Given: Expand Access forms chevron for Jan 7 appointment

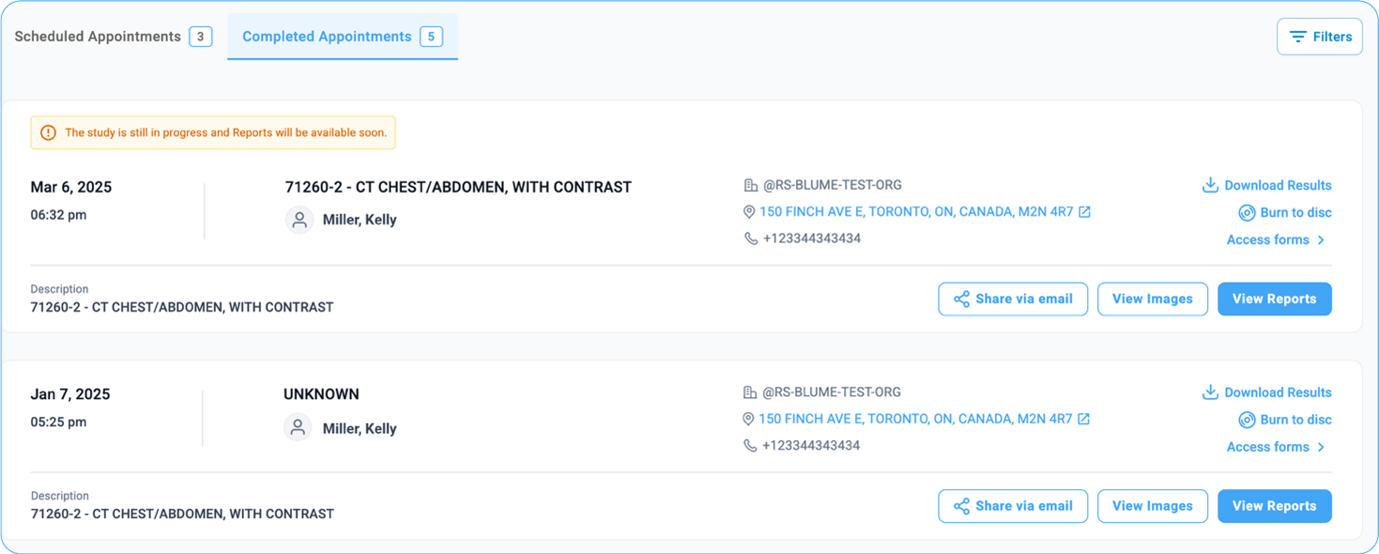Looking at the screenshot, I should (x=1321, y=447).
